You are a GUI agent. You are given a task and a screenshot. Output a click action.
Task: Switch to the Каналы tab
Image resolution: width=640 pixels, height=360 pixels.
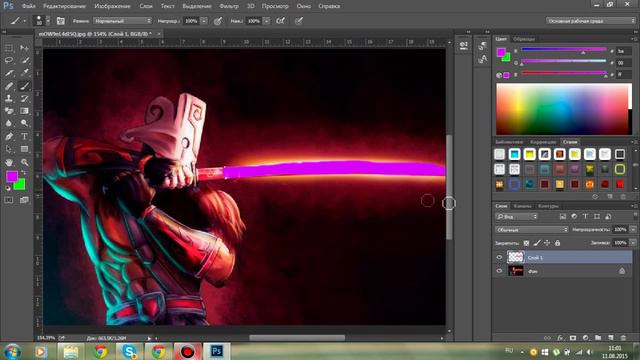(x=522, y=206)
